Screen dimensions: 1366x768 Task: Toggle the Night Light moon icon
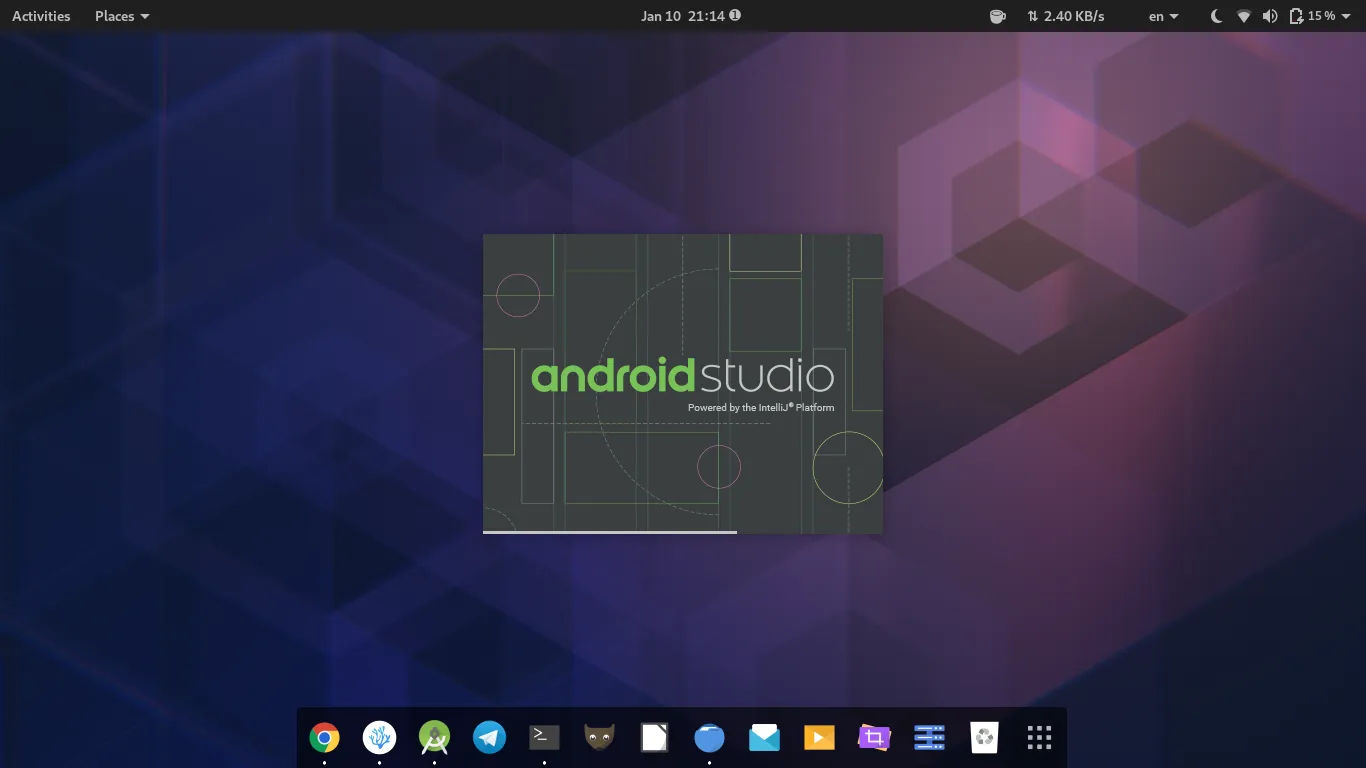coord(1216,16)
